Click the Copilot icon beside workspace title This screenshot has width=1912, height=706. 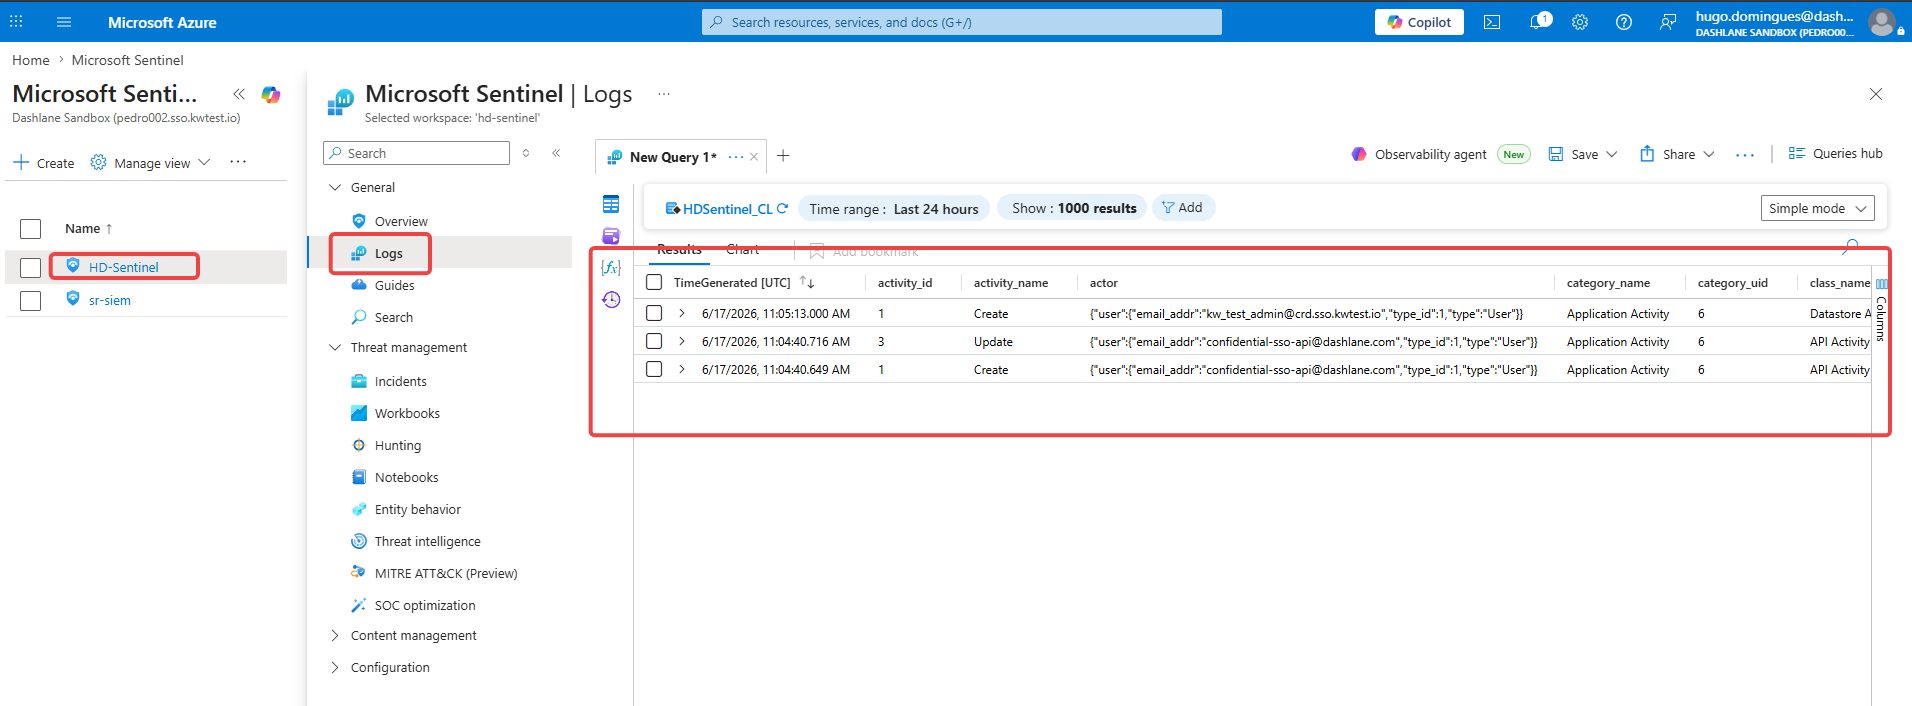click(x=271, y=94)
